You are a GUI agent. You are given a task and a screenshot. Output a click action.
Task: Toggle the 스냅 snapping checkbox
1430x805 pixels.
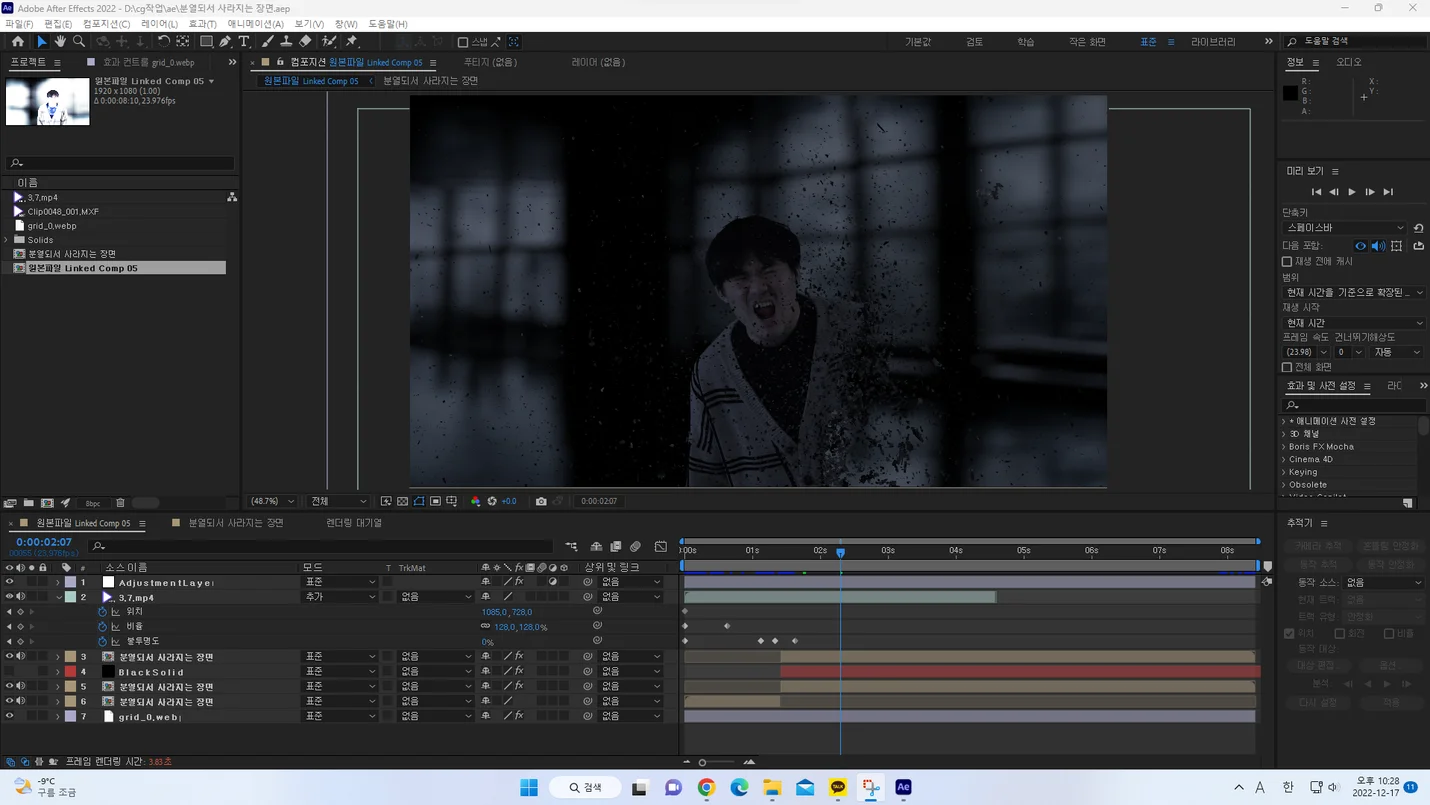pos(463,42)
